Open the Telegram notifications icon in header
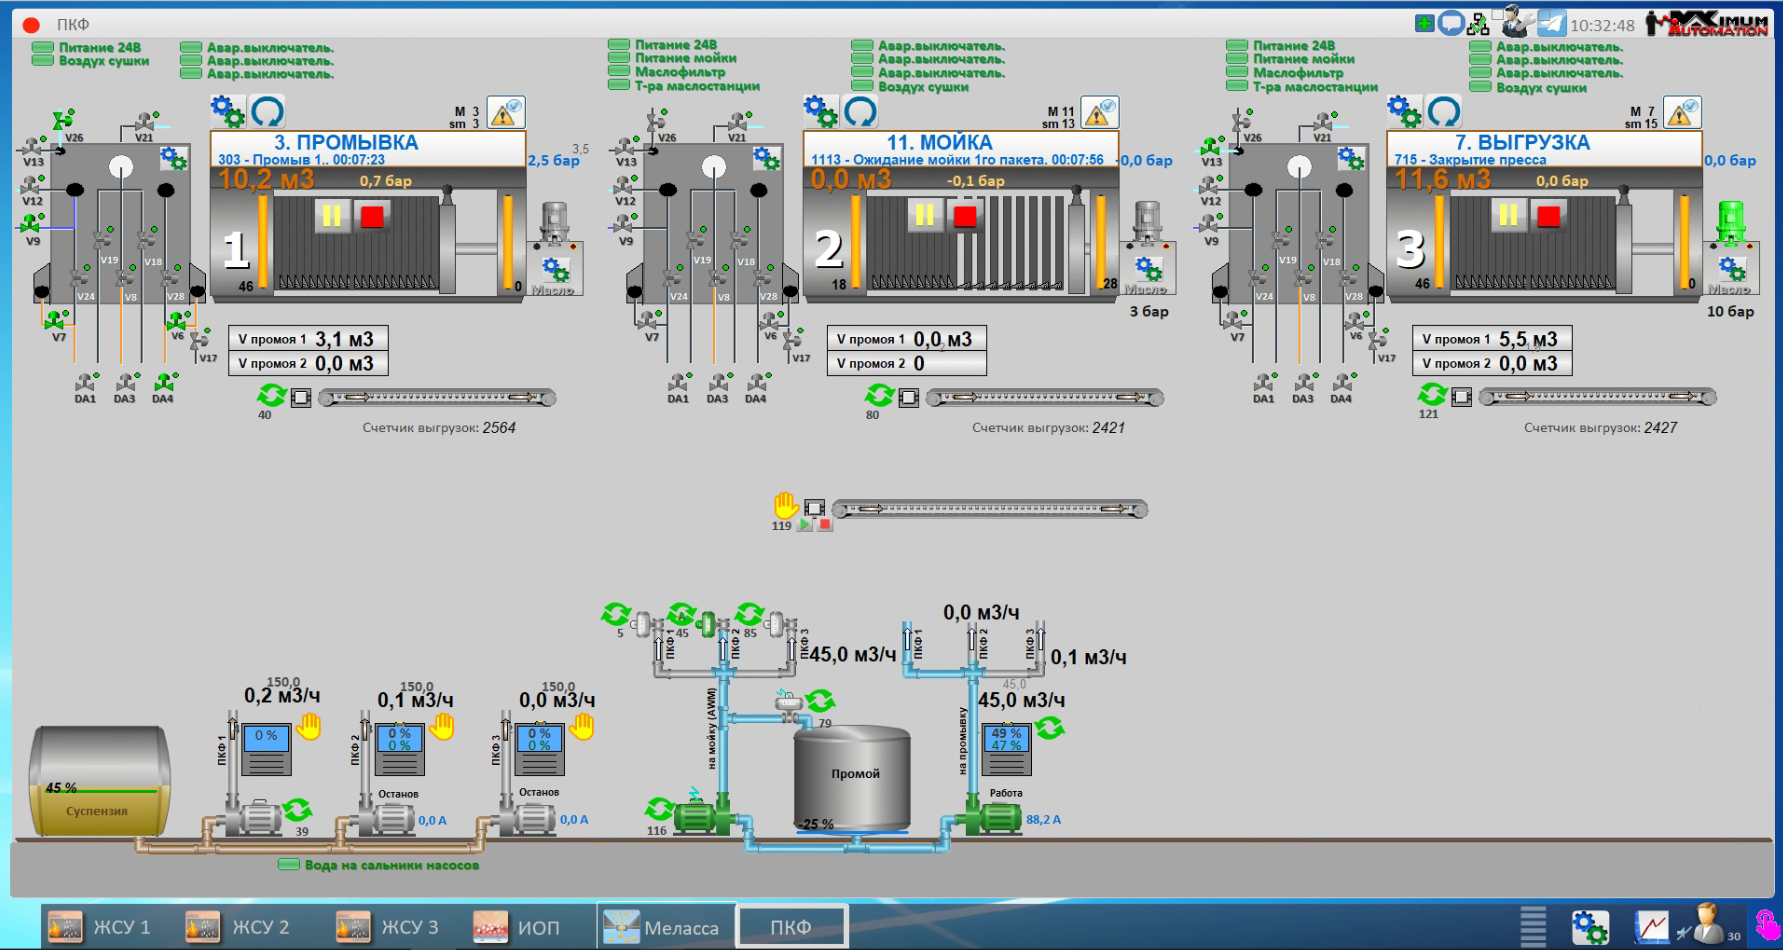Image resolution: width=1783 pixels, height=950 pixels. click(x=1551, y=23)
